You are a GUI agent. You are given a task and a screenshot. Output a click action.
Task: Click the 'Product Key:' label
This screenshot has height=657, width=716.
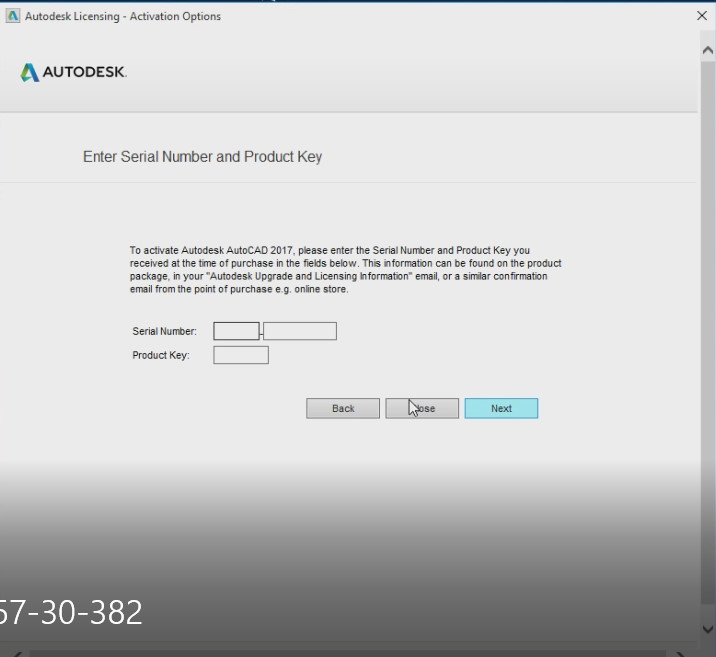click(x=161, y=355)
